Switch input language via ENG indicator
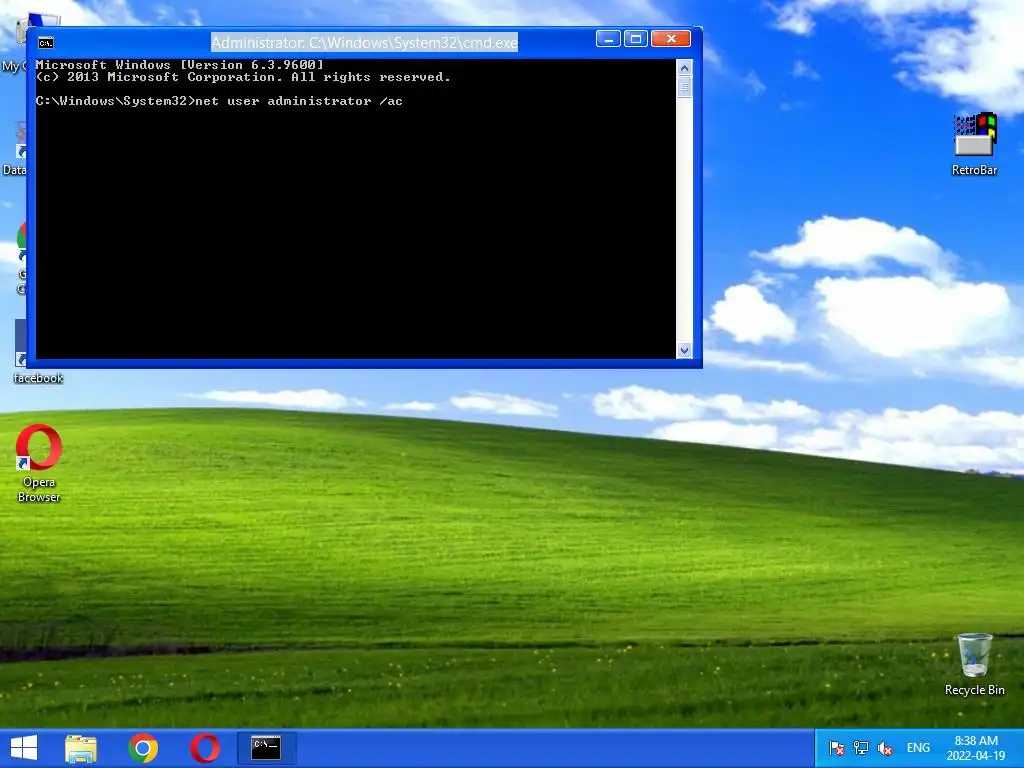The width and height of the screenshot is (1024, 768). point(918,748)
